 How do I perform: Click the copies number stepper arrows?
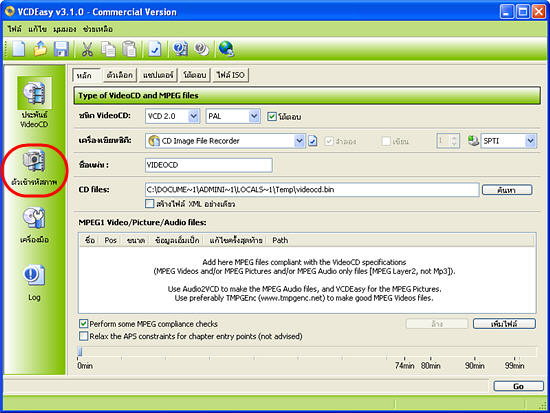[x=454, y=141]
